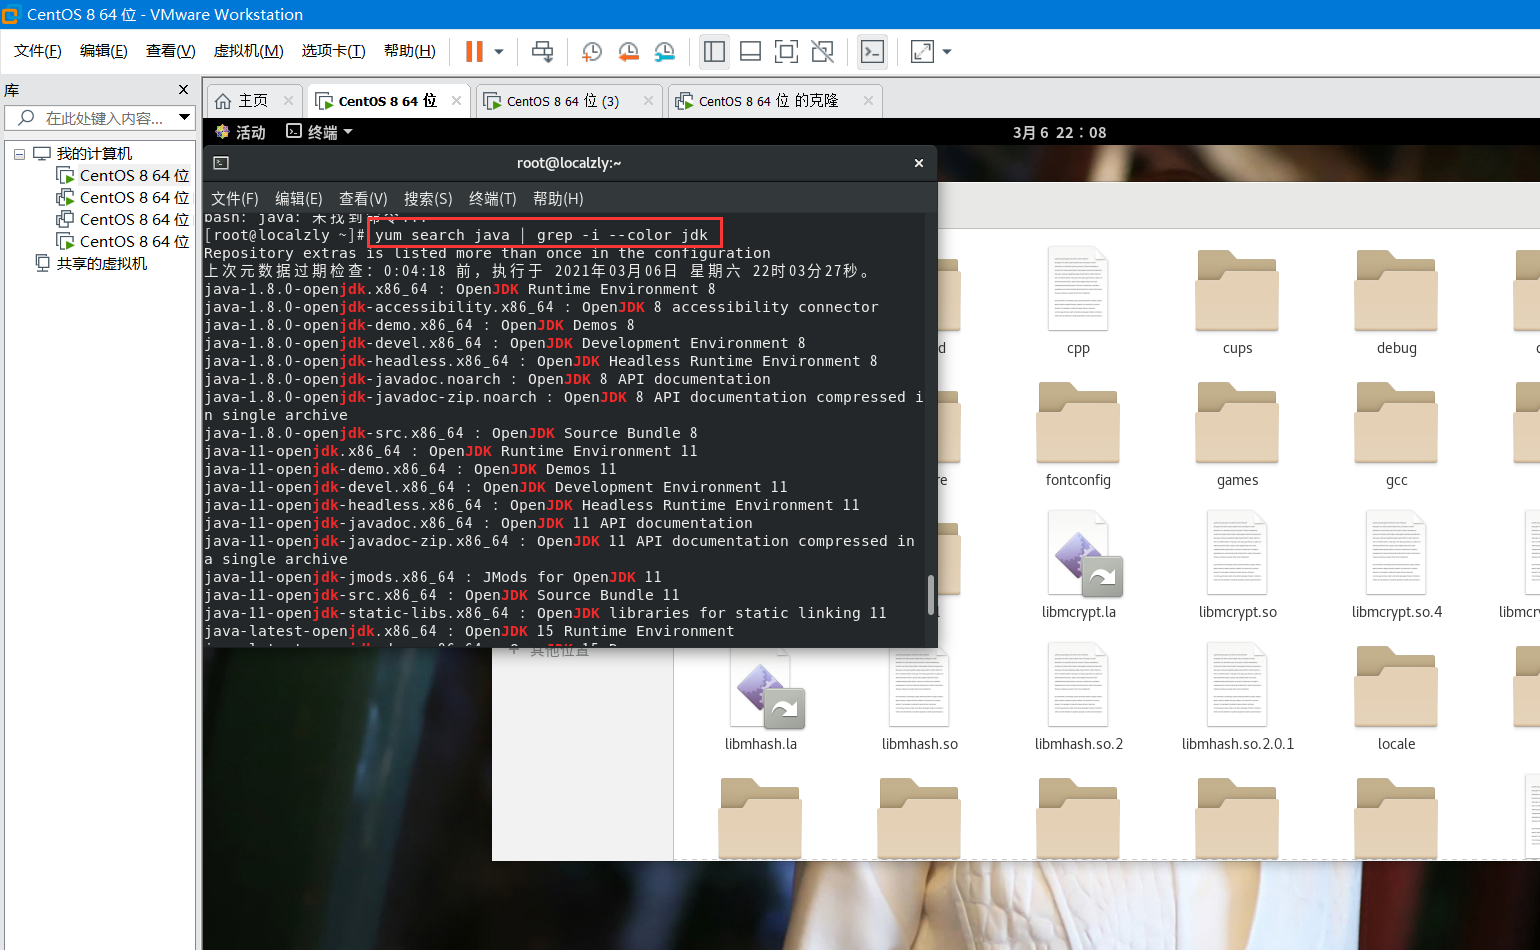The height and width of the screenshot is (950, 1540).
Task: Click the 活动 activities button in GNOME
Action: (x=241, y=132)
